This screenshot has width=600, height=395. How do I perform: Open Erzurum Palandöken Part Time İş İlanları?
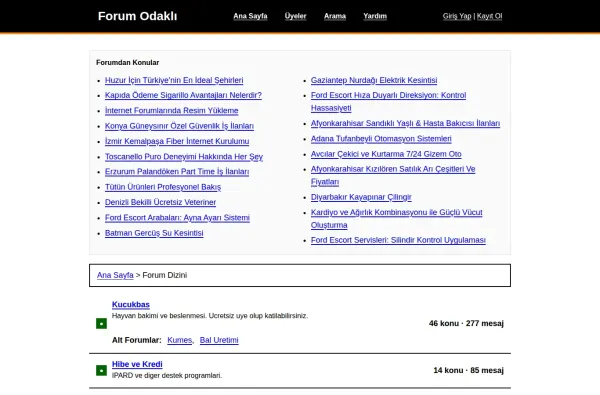177,171
